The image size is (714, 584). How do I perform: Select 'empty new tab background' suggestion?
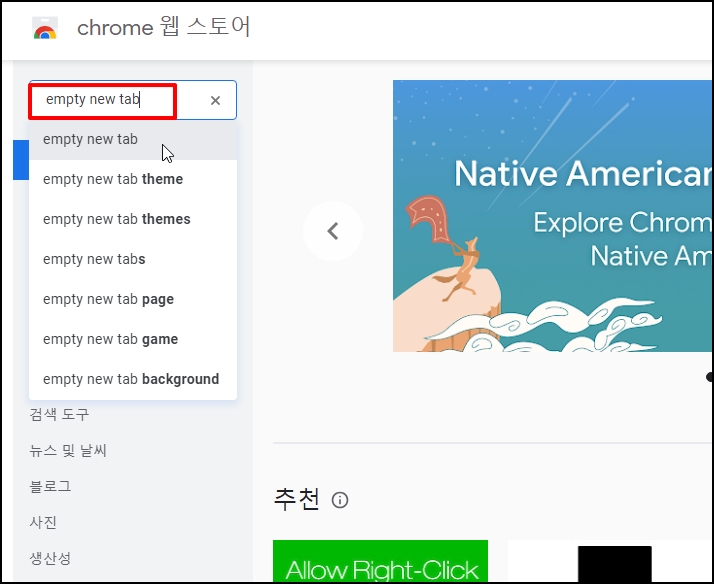tap(133, 379)
